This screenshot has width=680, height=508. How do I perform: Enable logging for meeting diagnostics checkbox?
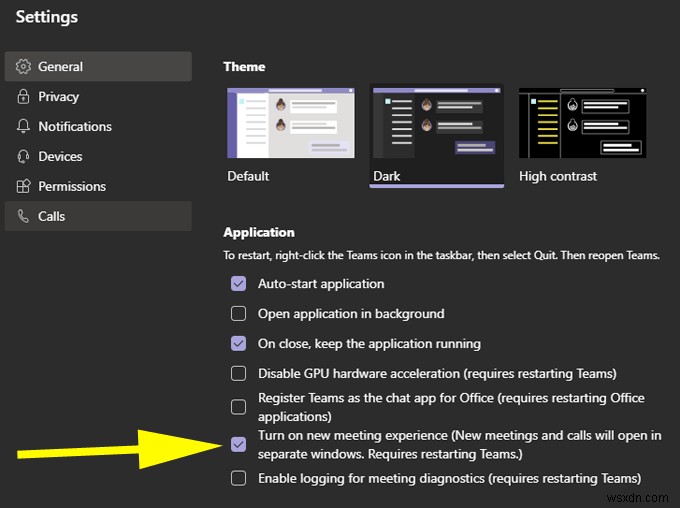click(239, 478)
